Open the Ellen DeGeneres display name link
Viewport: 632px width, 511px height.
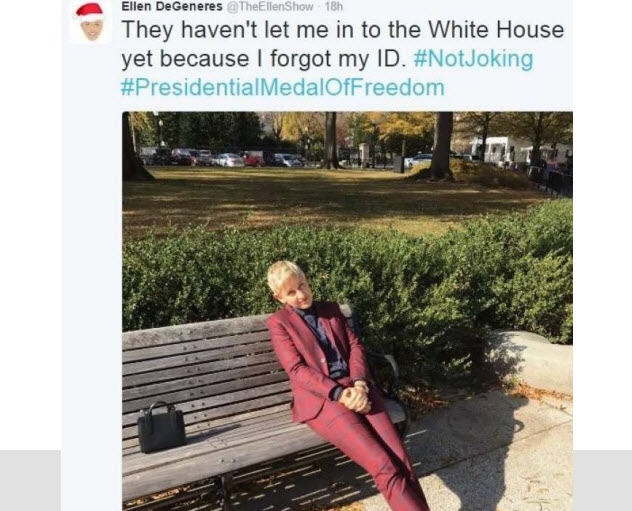[x=172, y=6]
